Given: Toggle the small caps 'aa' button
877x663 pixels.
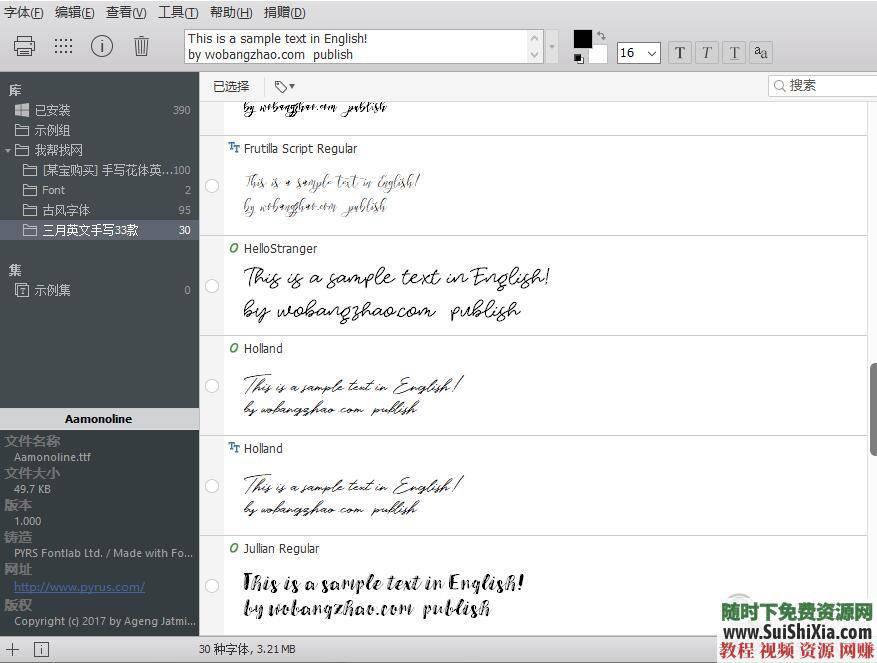Looking at the screenshot, I should click(761, 53).
